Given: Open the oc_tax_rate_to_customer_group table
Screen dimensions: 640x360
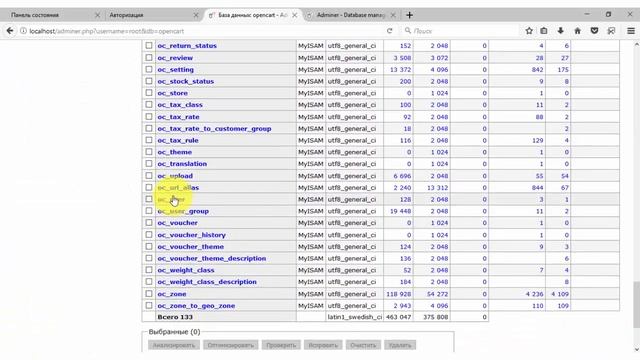Looking at the screenshot, I should [x=214, y=129].
